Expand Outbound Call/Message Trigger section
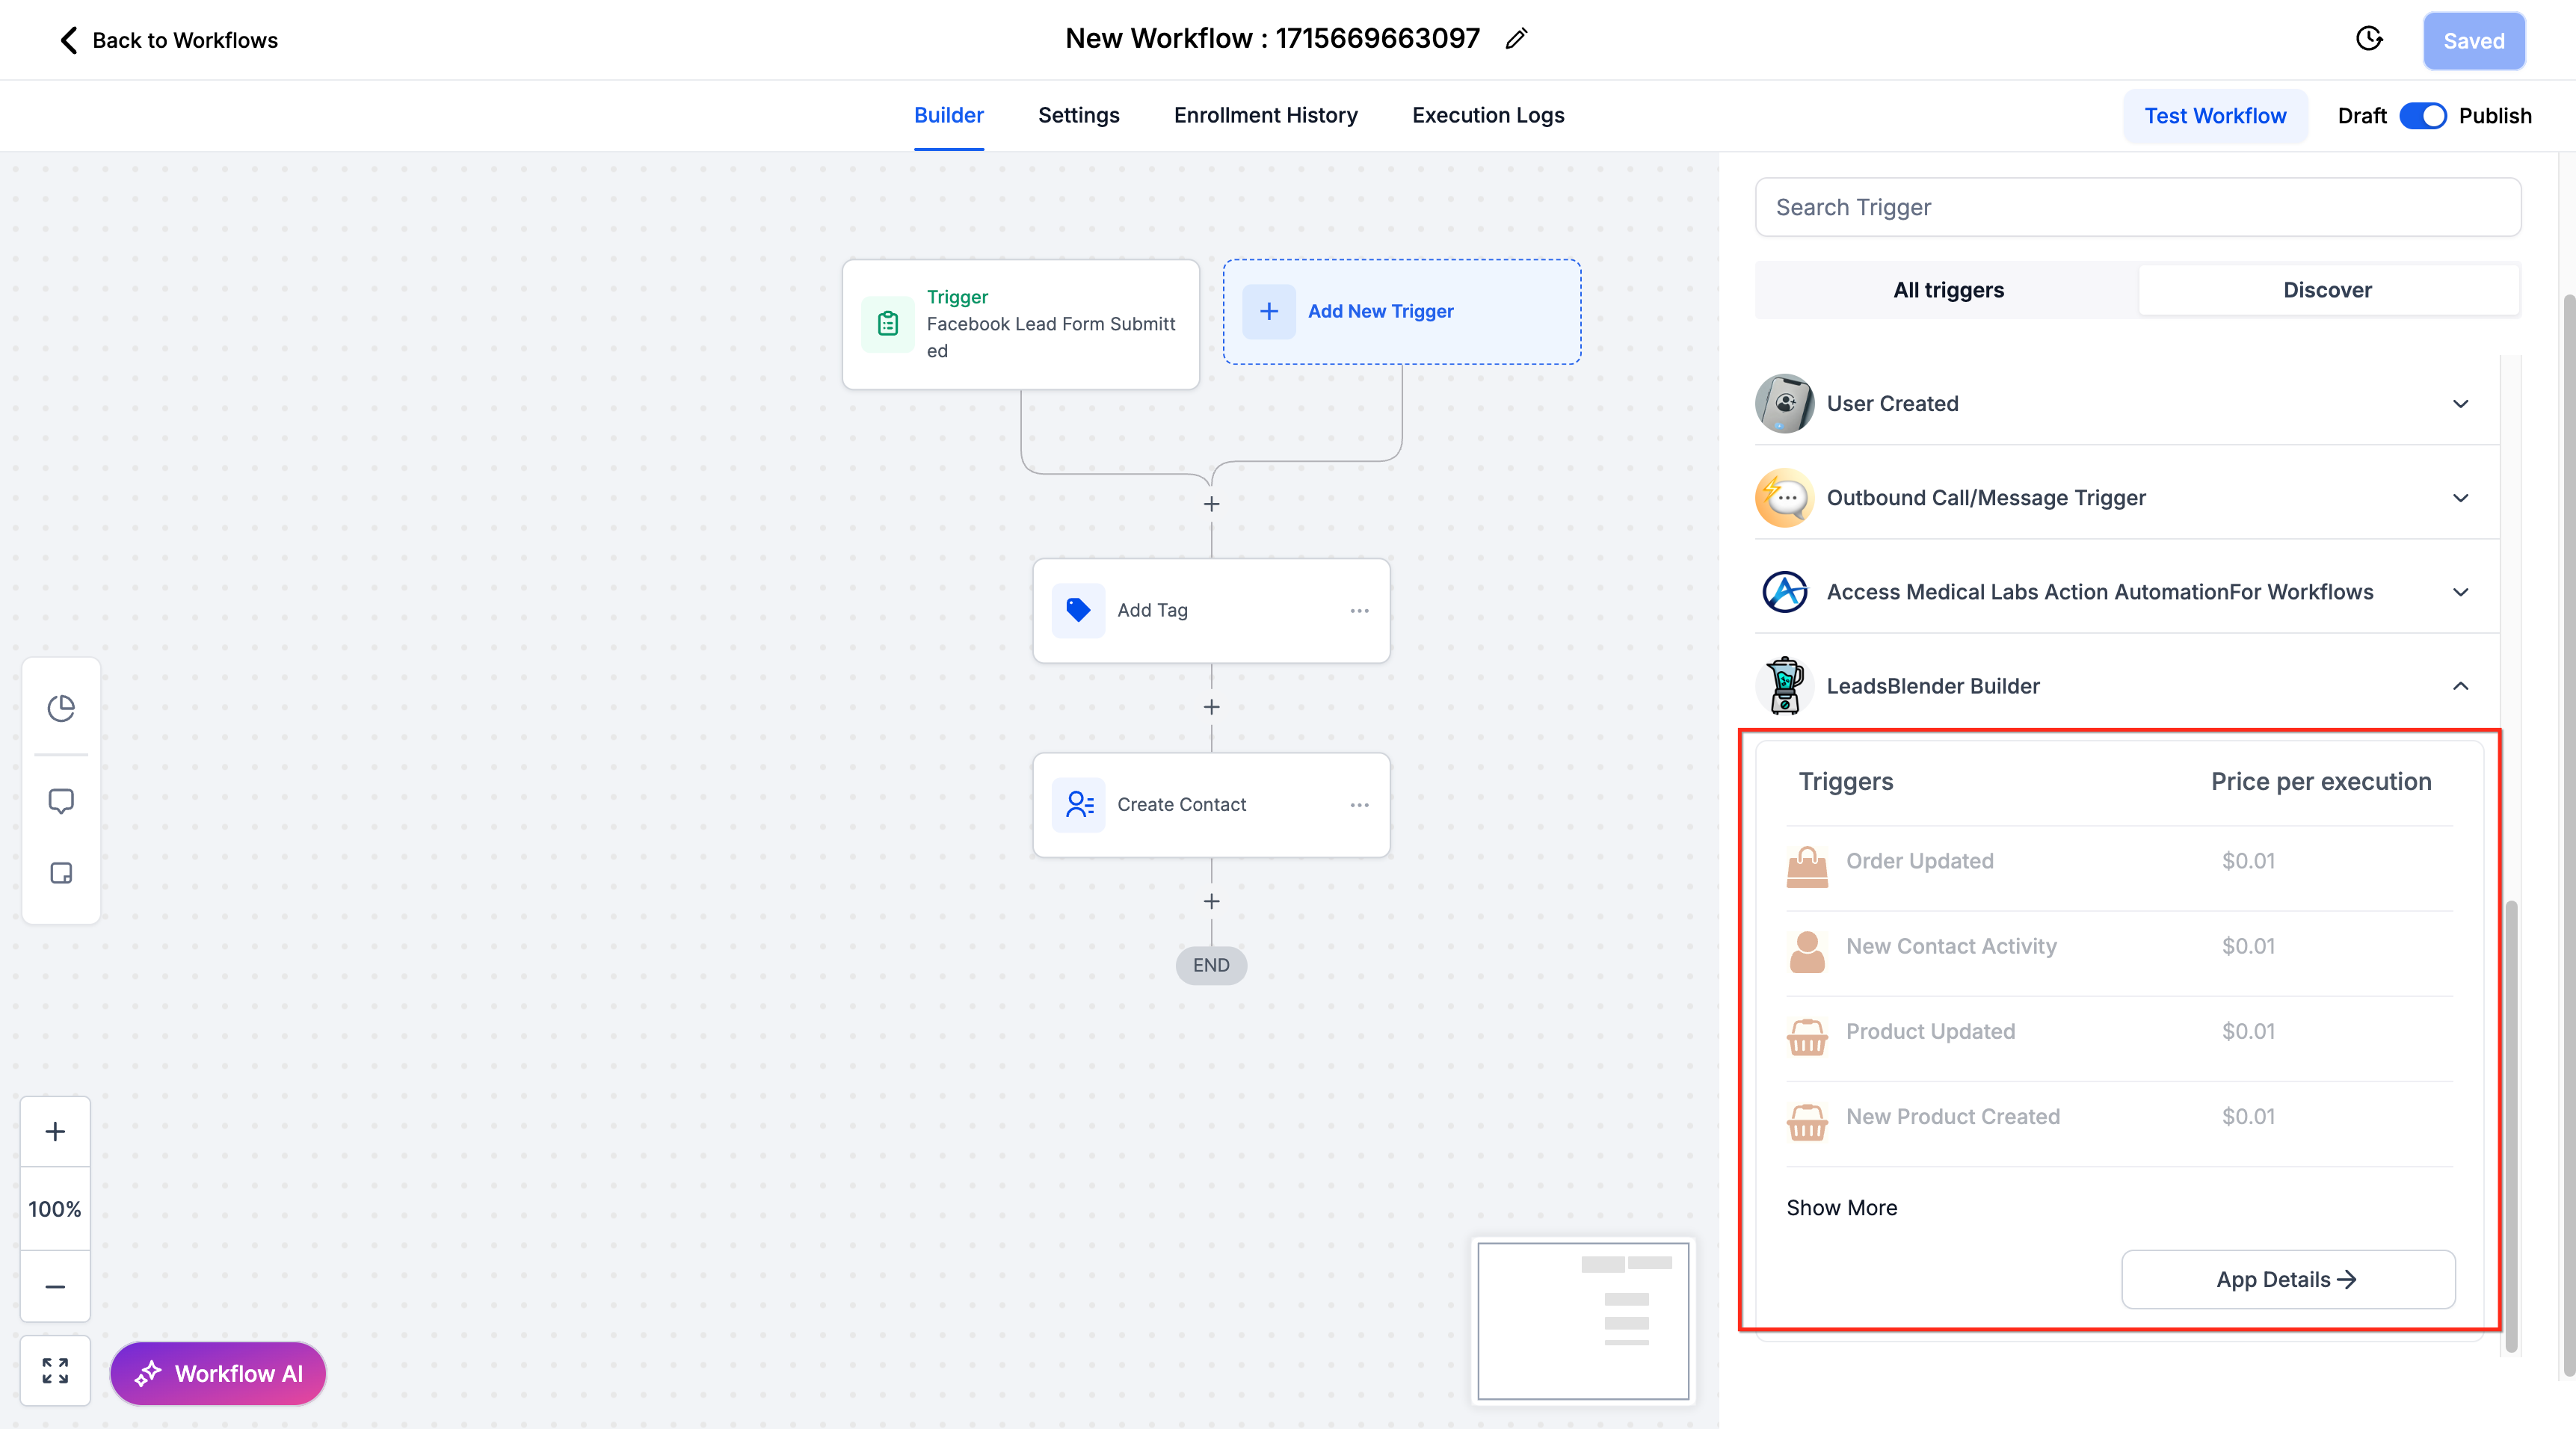The height and width of the screenshot is (1429, 2576). coord(2460,498)
